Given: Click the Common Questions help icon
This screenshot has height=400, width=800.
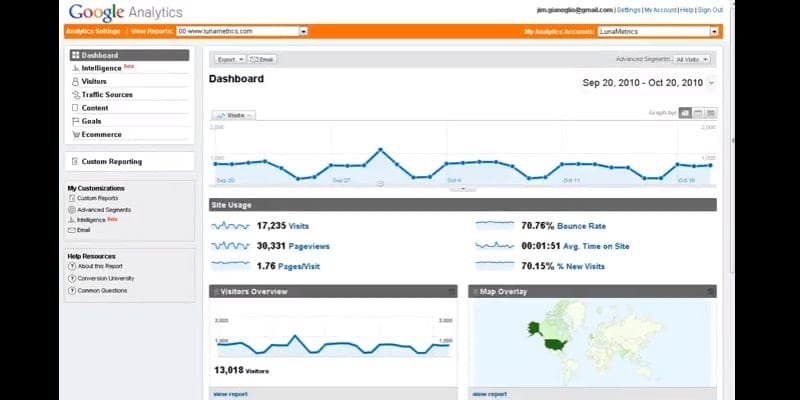Looking at the screenshot, I should [x=72, y=291].
